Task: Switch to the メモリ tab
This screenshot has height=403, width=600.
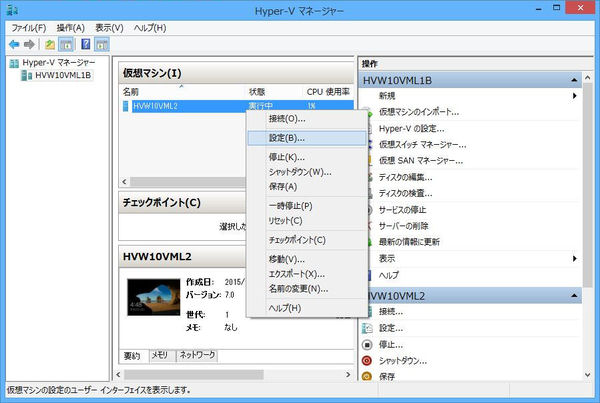Action: click(160, 356)
